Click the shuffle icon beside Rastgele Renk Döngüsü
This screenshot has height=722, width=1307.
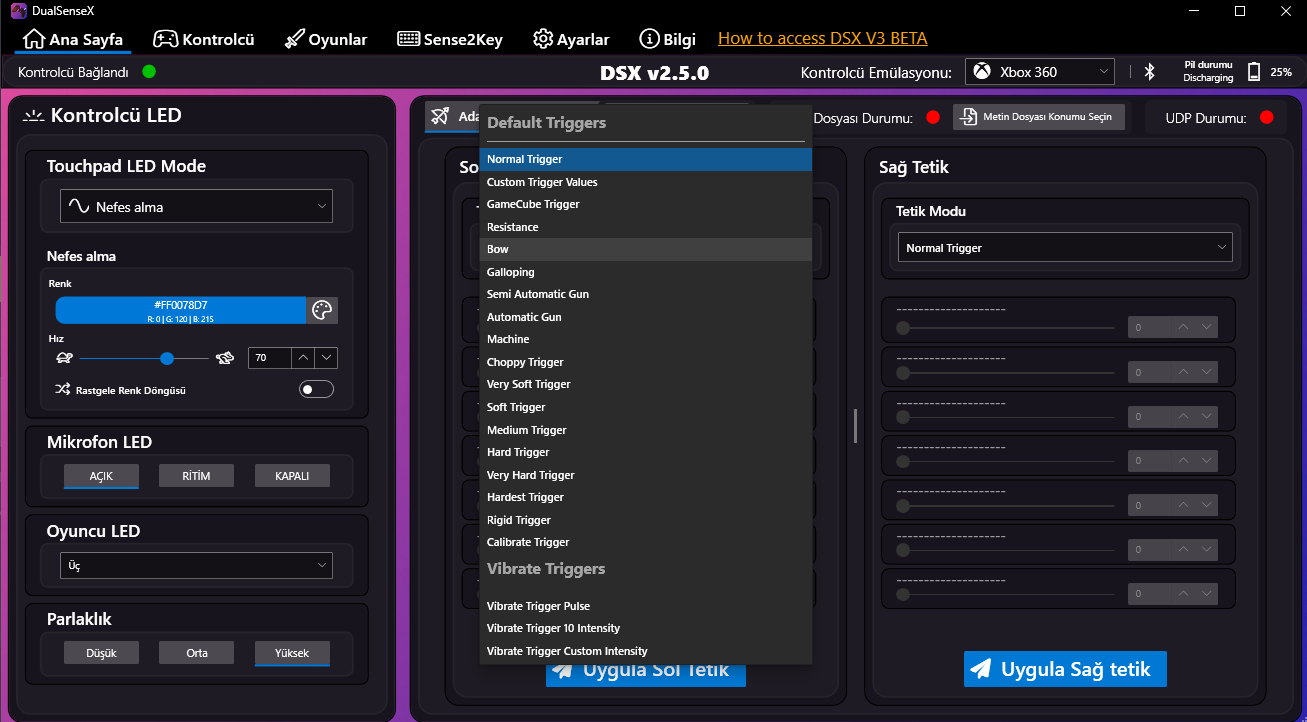pyautogui.click(x=62, y=390)
